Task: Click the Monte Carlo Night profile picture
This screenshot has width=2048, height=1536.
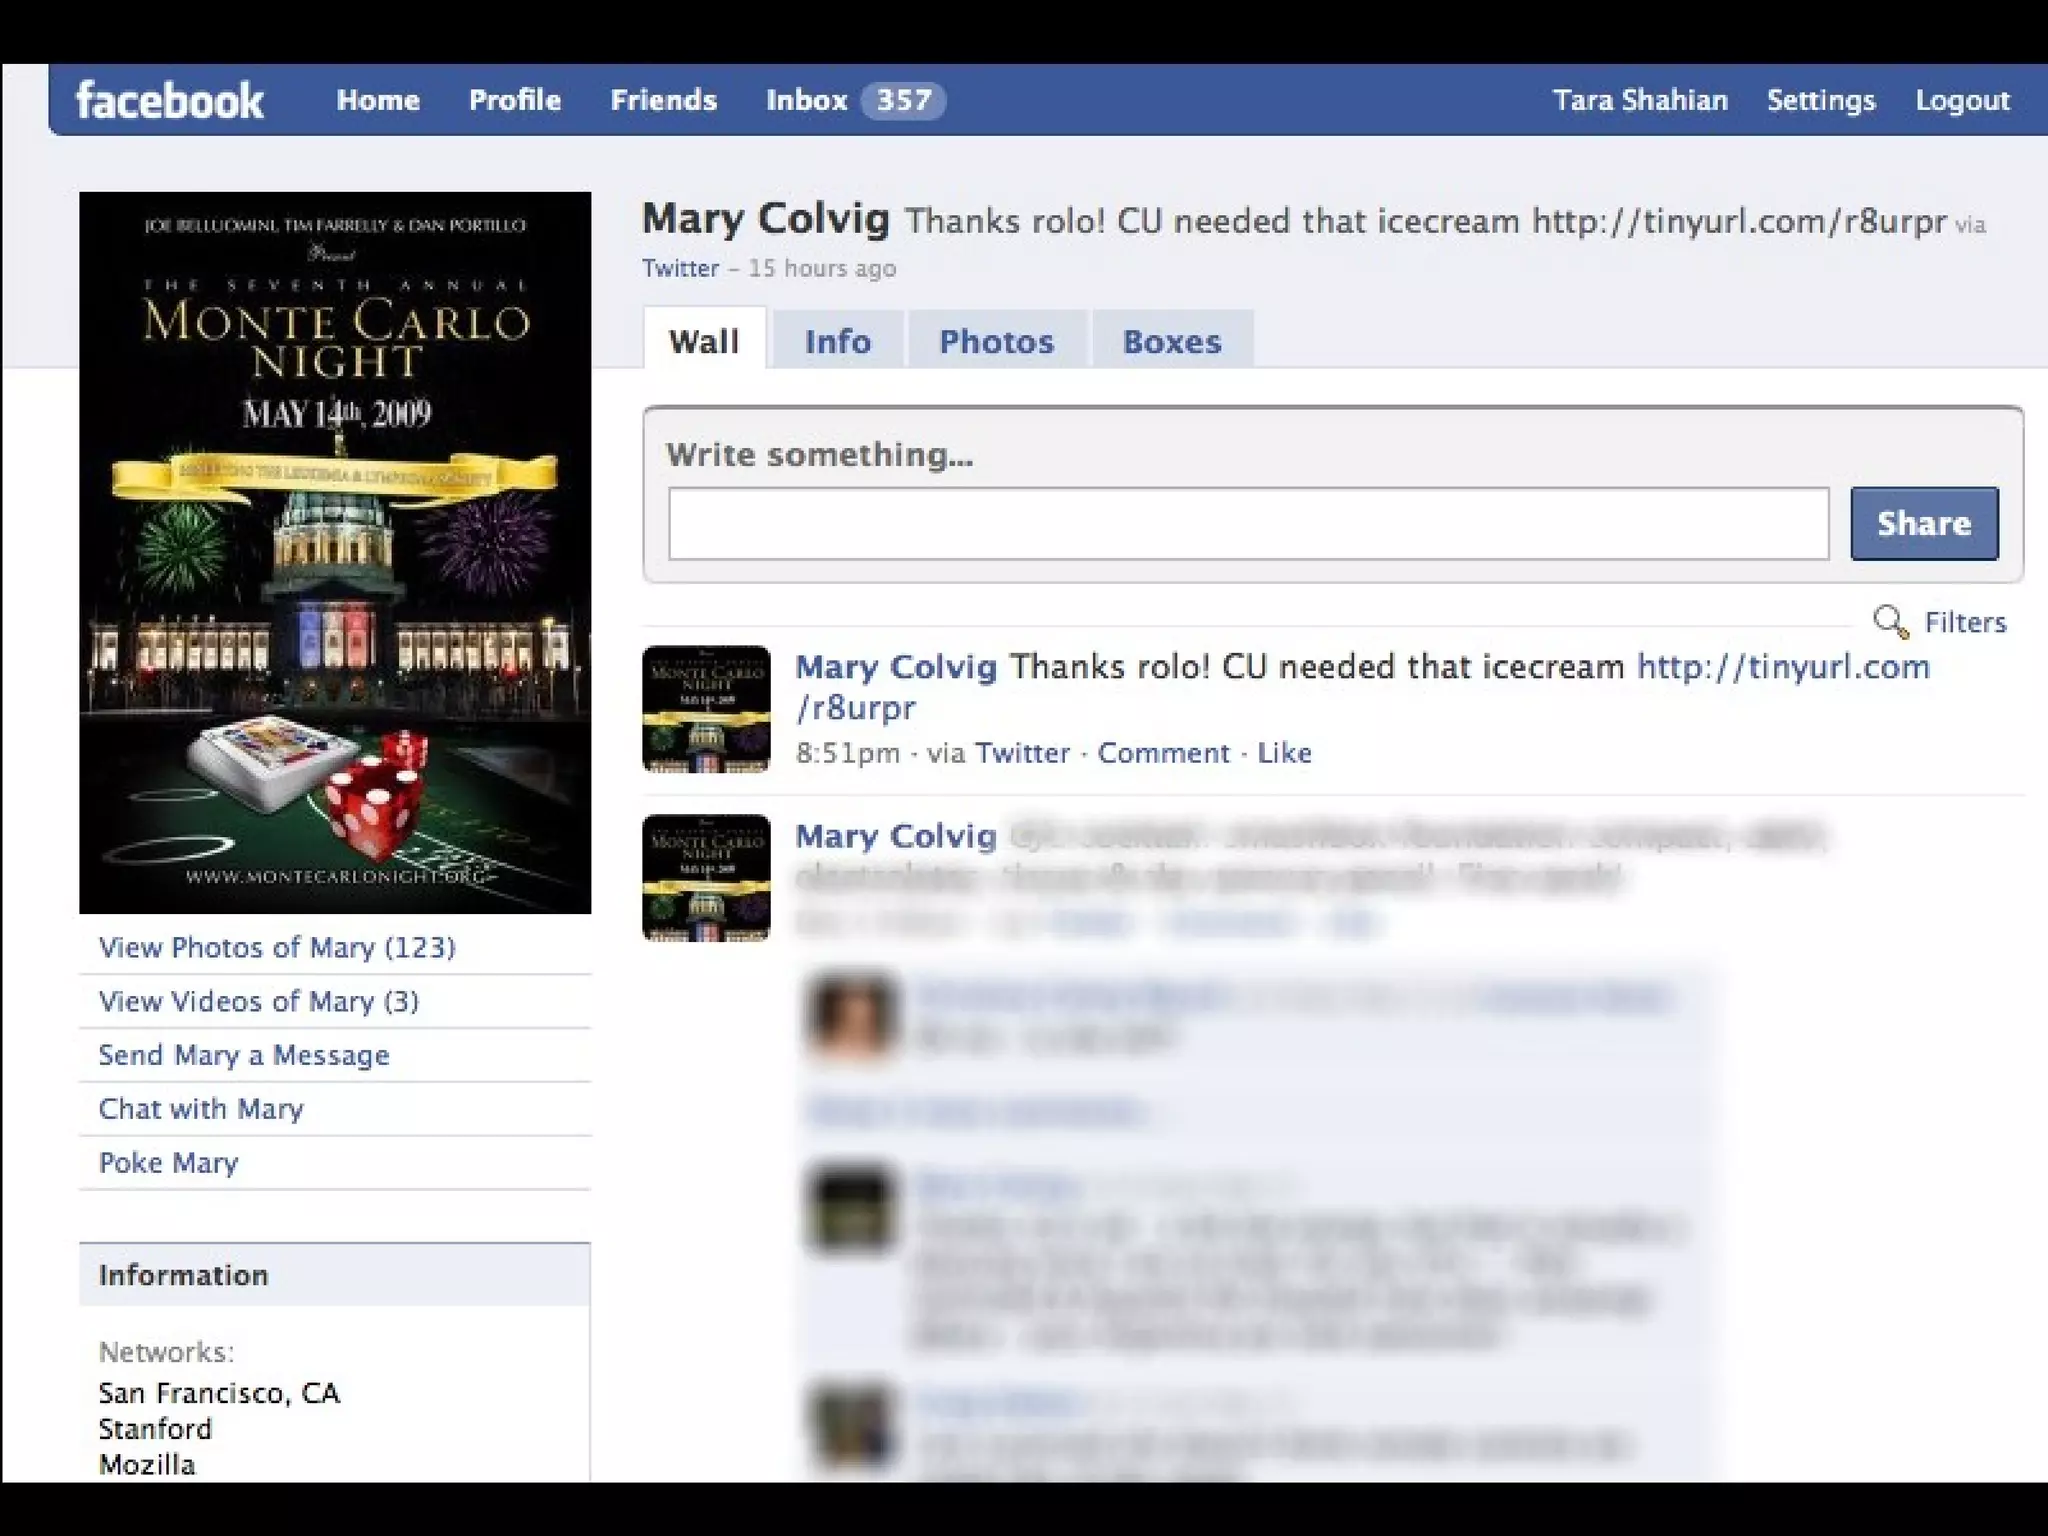Action: coord(335,552)
